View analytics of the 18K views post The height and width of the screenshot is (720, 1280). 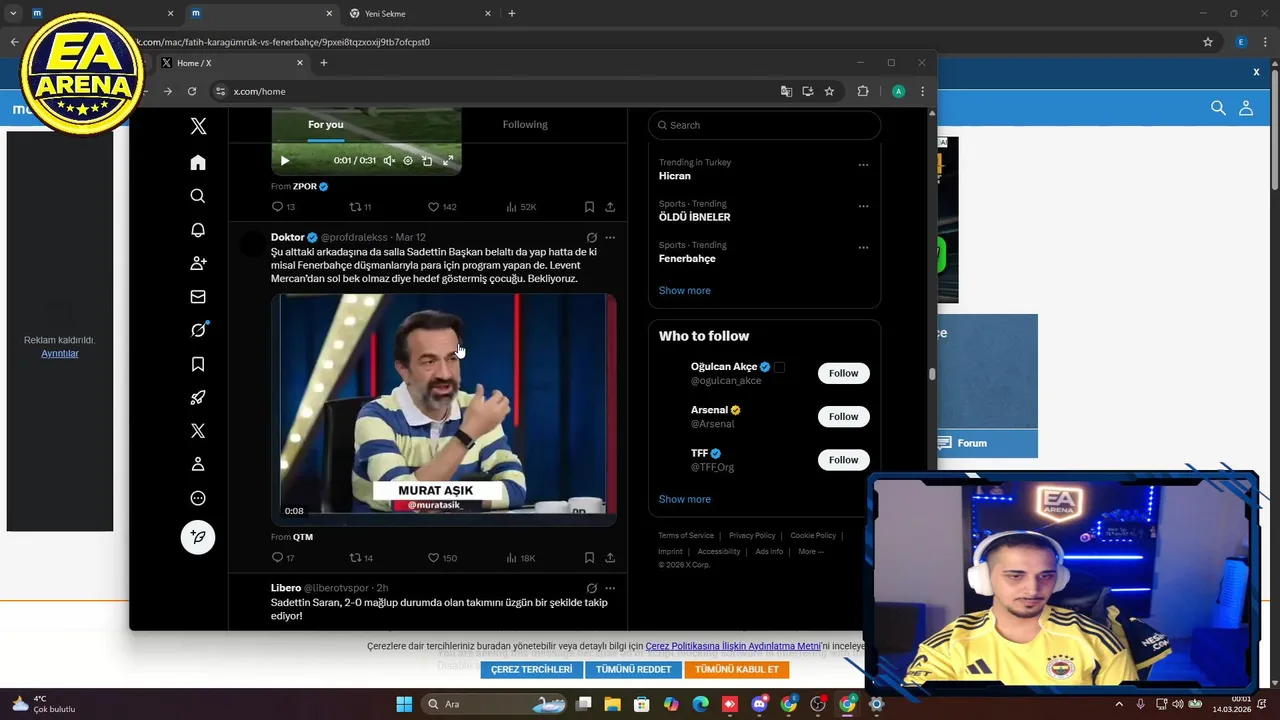tap(521, 558)
